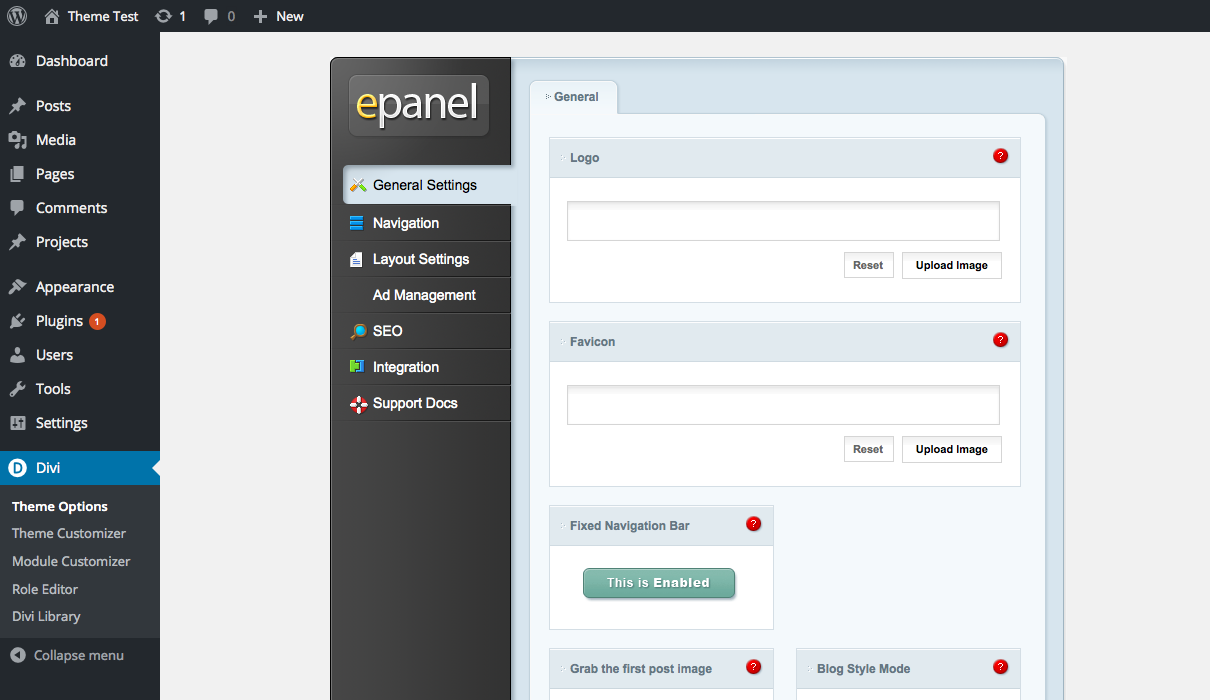
Task: Open Module Customizer submenu link
Action: [71, 562]
